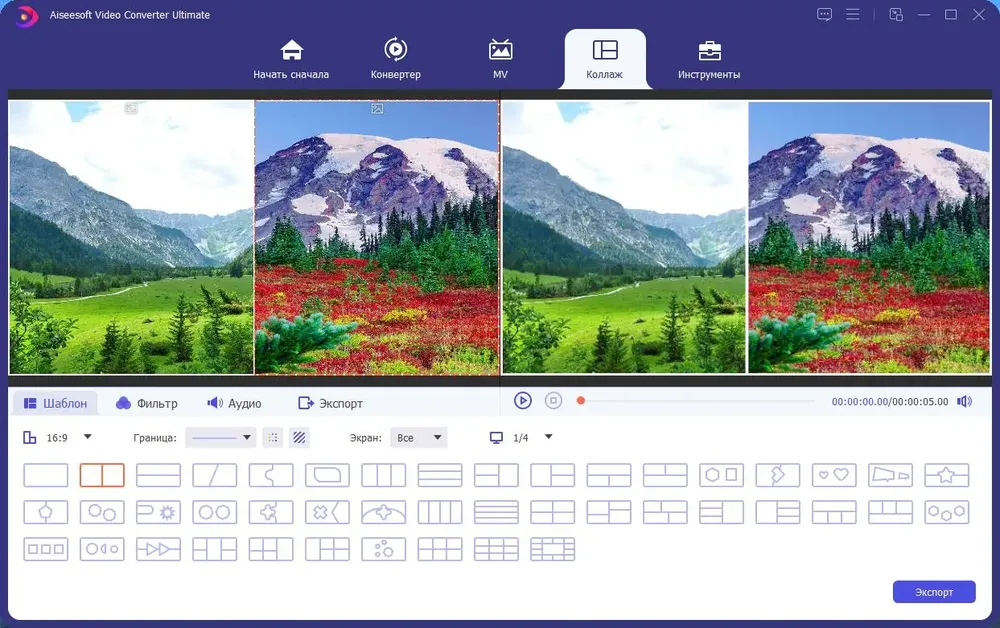
Task: Open the Экран 'Все' dropdown
Action: (418, 437)
